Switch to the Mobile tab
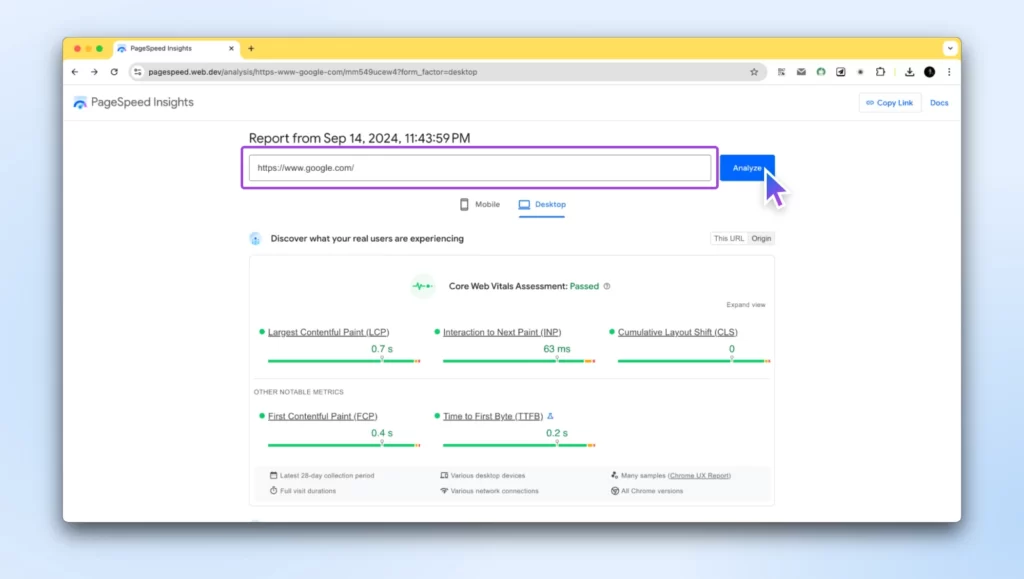Screen dimensions: 1024x579 pos(479,204)
